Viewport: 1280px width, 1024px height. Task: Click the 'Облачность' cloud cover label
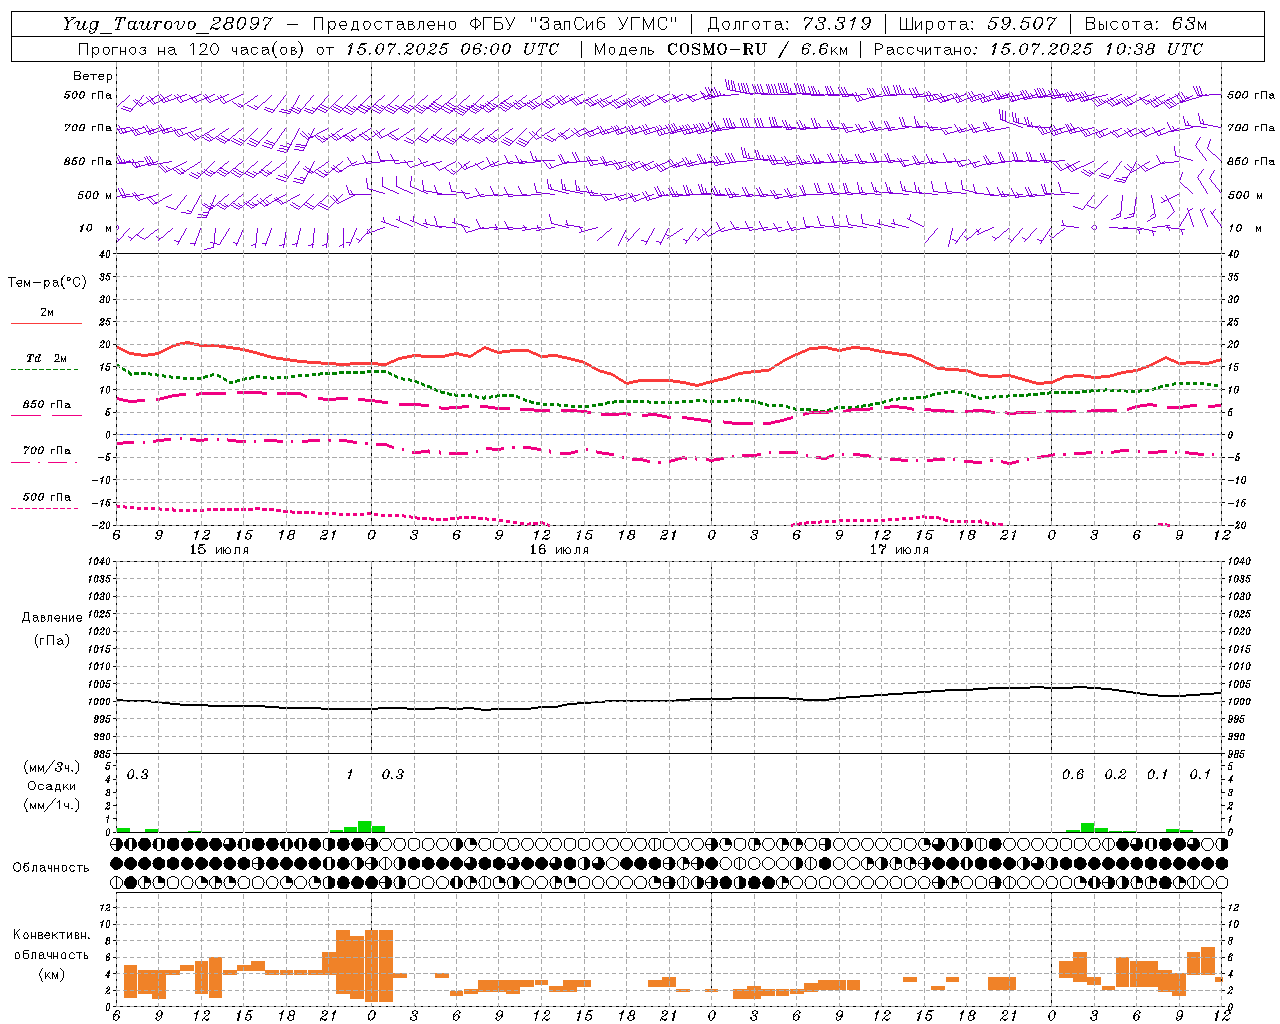tap(51, 868)
